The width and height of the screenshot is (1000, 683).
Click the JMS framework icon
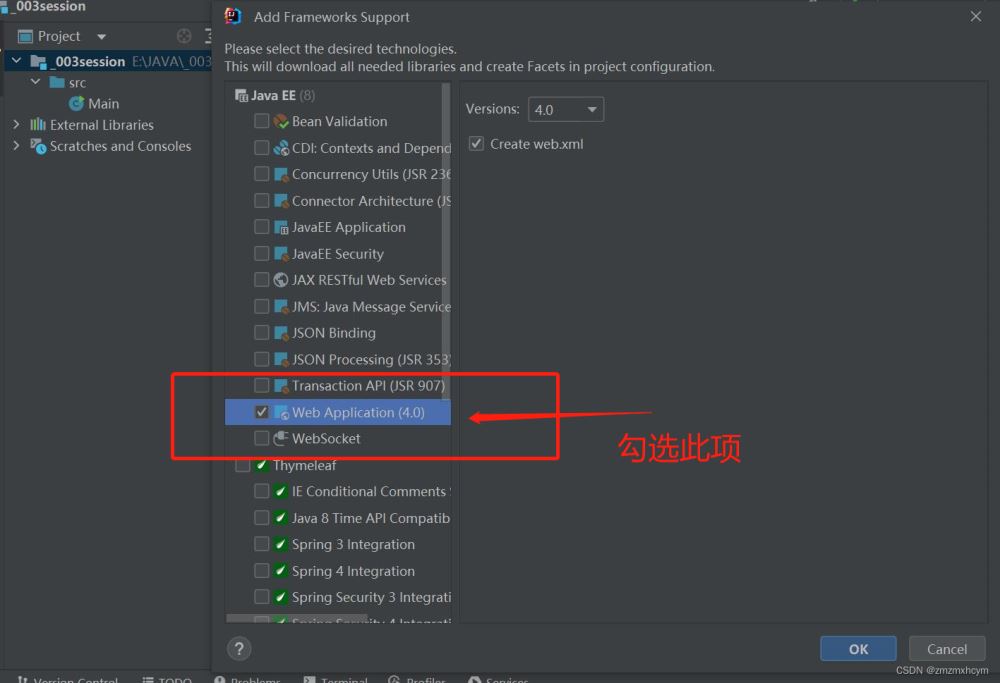281,307
